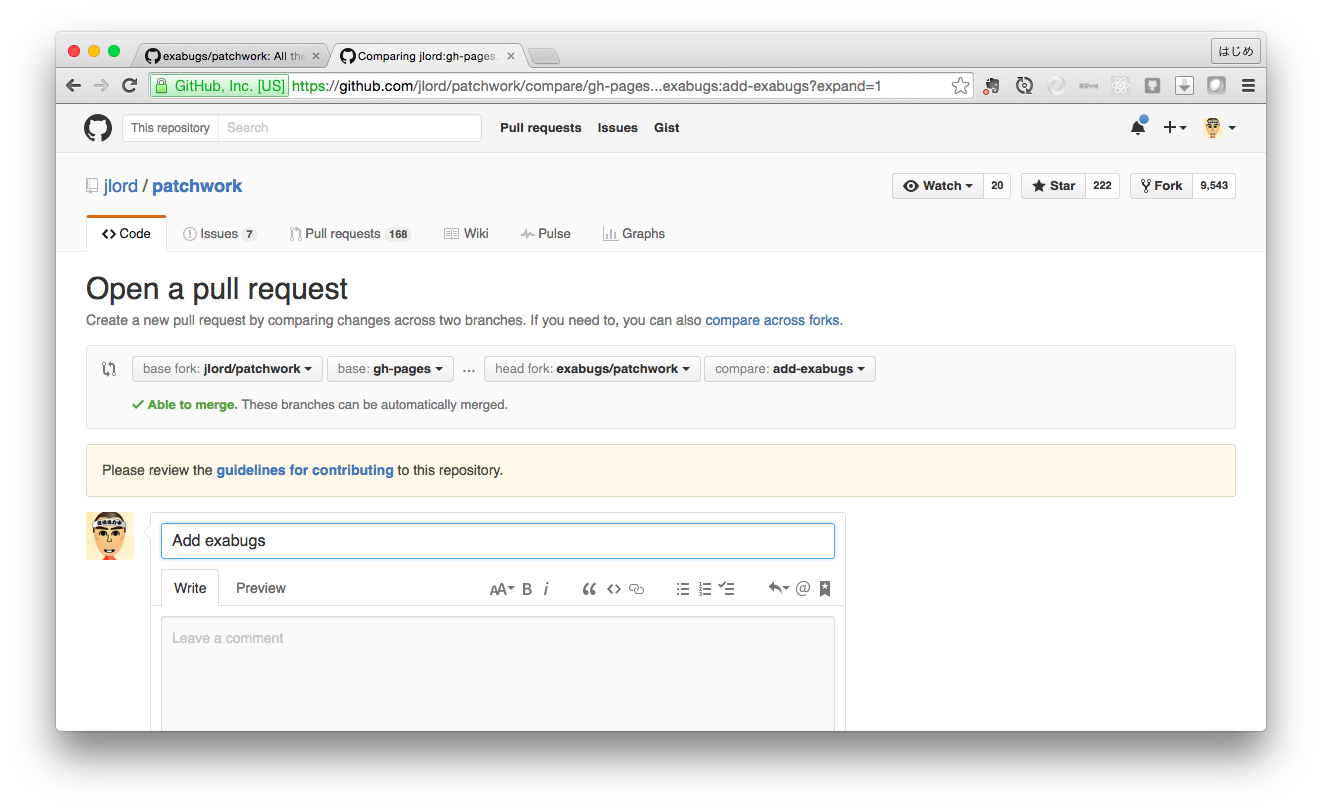
Task: Click the React atom extension icon
Action: 1120,86
